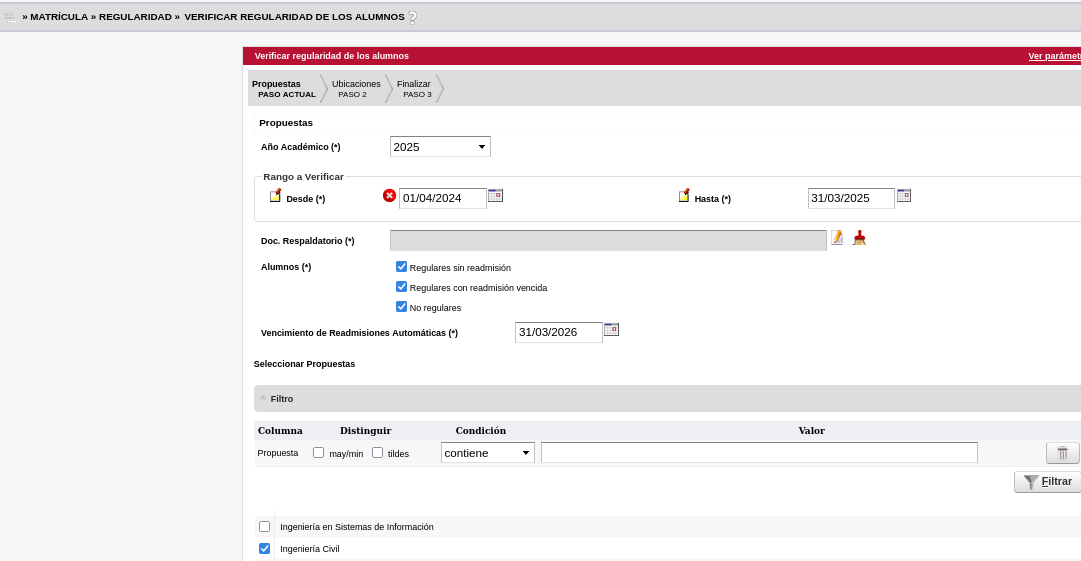Viewport: 1081px width, 561px height.
Task: Collapse the Filtro section
Action: click(x=263, y=398)
